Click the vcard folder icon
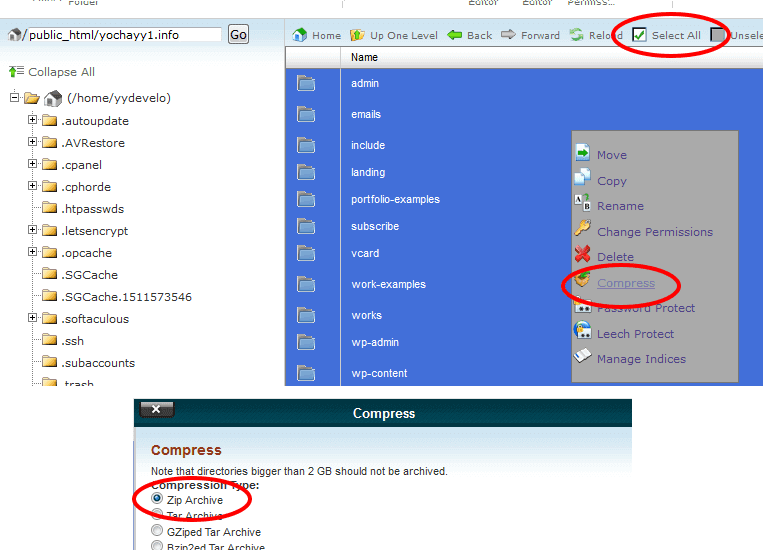The height and width of the screenshot is (550, 764). pyautogui.click(x=306, y=253)
